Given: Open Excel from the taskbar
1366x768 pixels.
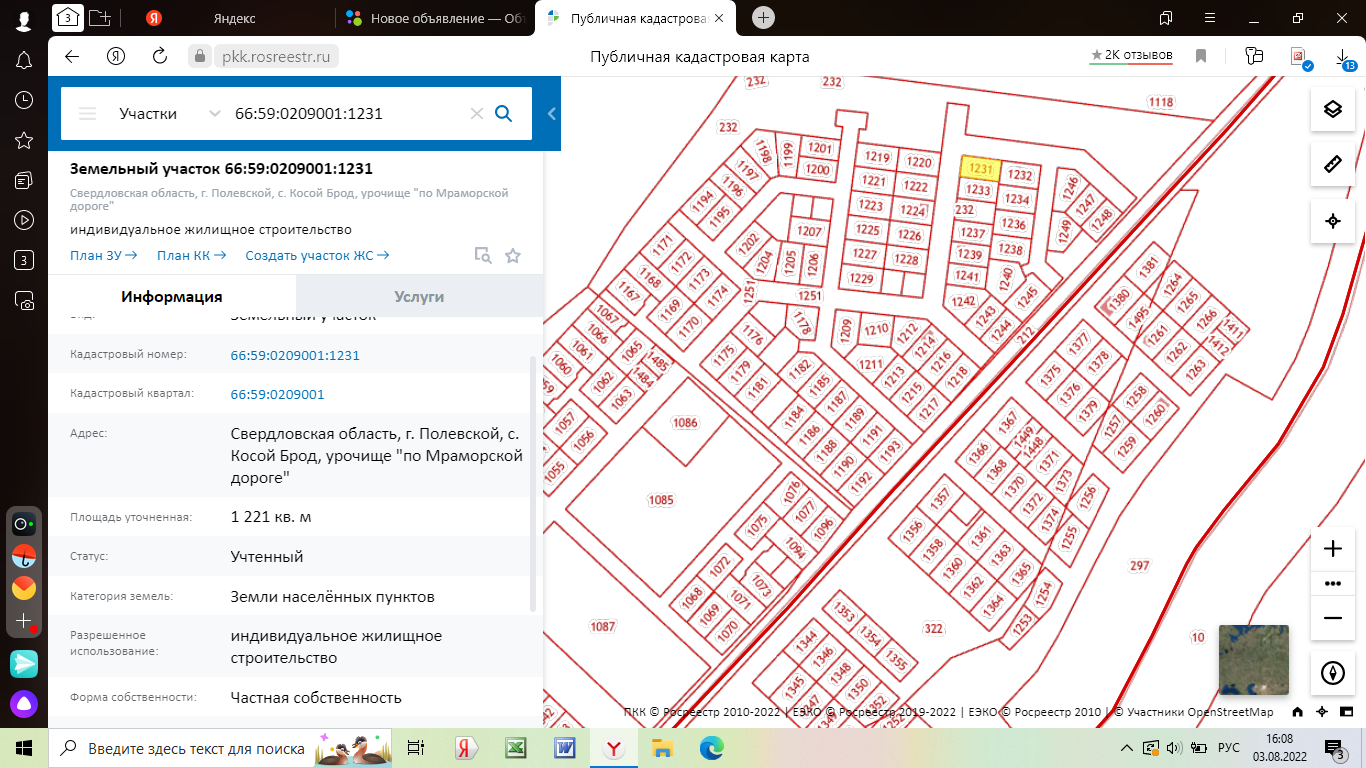Looking at the screenshot, I should pos(514,748).
